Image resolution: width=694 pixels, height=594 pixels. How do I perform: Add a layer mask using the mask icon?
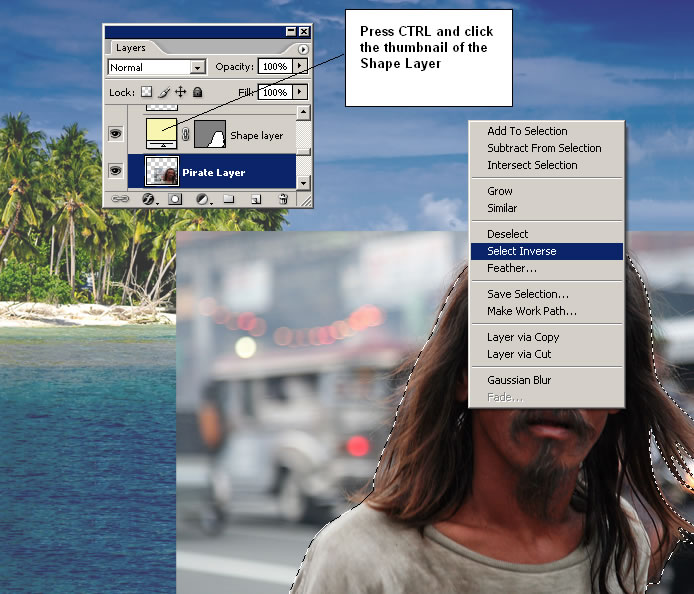pyautogui.click(x=175, y=199)
